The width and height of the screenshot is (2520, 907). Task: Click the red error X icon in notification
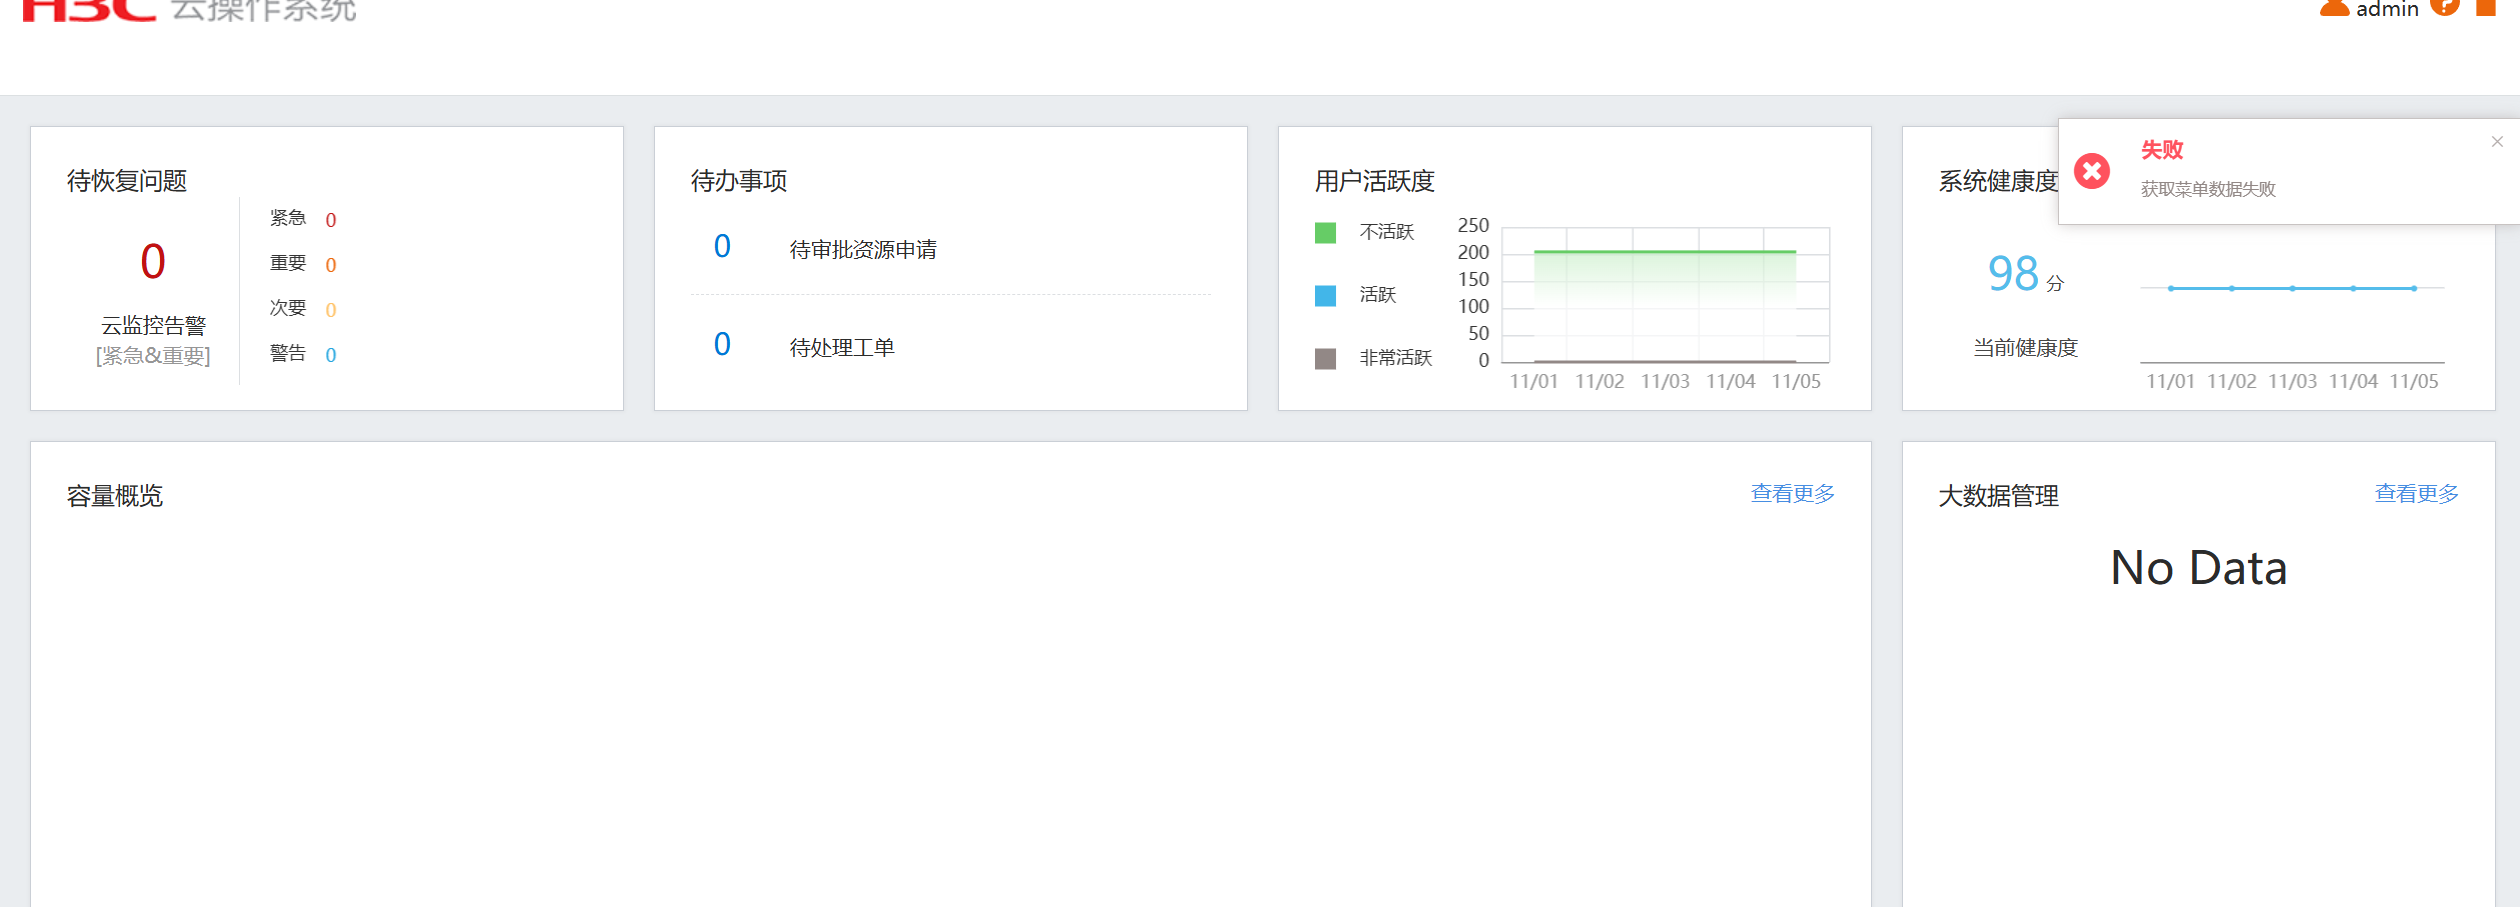point(2091,171)
